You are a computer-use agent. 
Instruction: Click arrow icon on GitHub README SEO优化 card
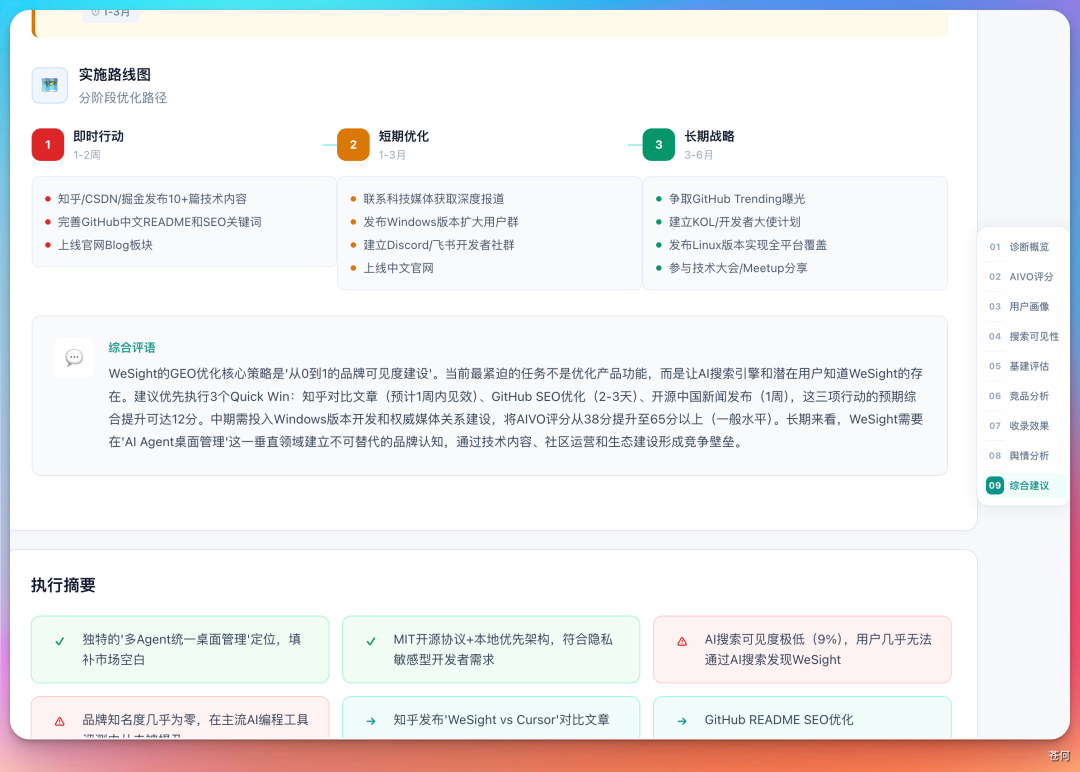click(x=682, y=721)
